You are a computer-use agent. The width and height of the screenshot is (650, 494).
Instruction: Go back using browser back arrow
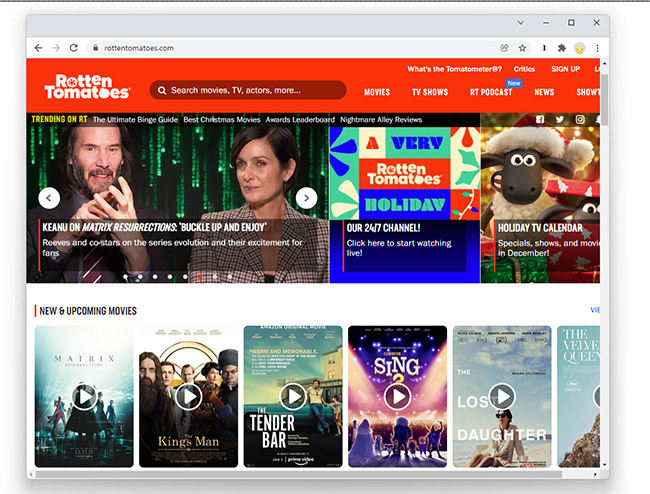(39, 48)
